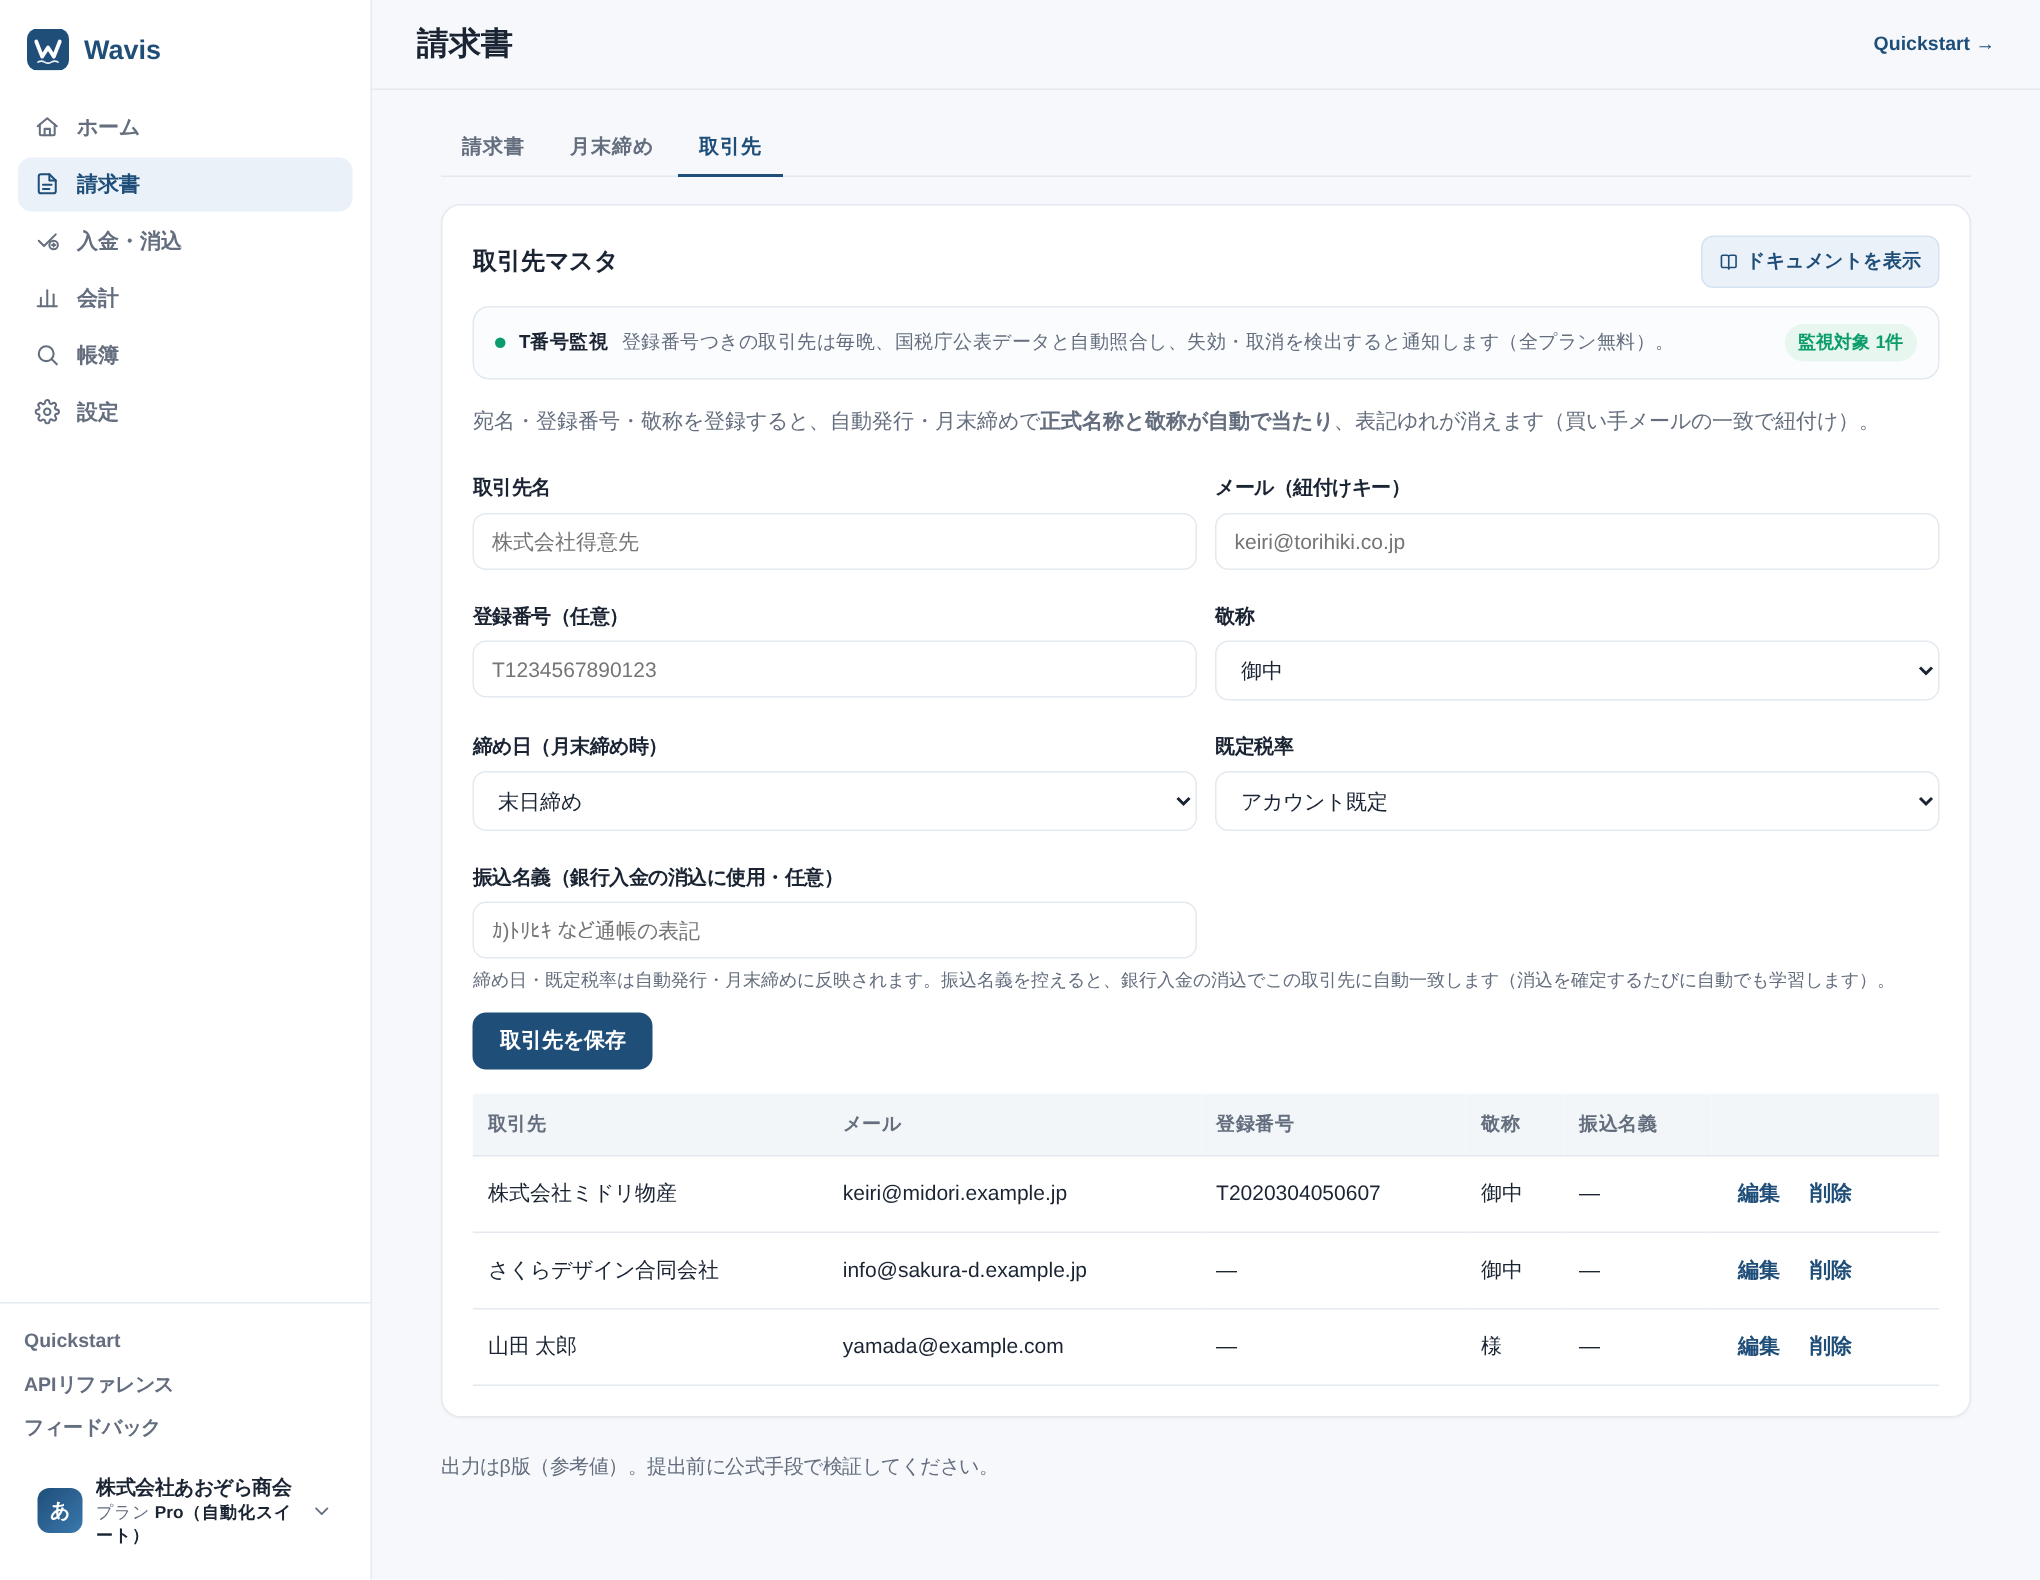
Task: Click the 山田 太郎 name cell
Action: [x=532, y=1346]
